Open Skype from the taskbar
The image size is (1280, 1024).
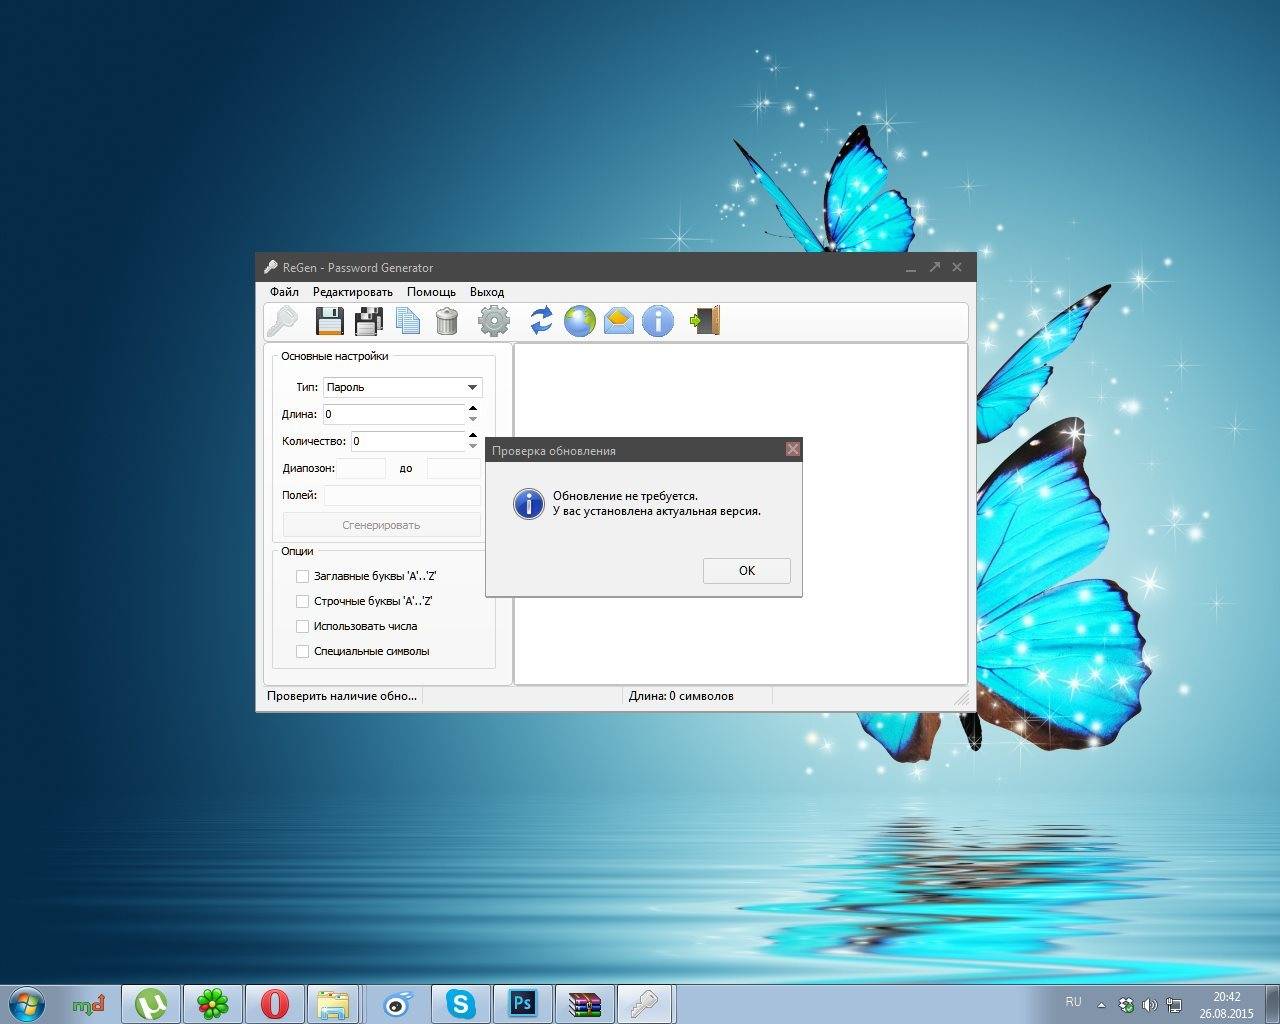point(460,1004)
